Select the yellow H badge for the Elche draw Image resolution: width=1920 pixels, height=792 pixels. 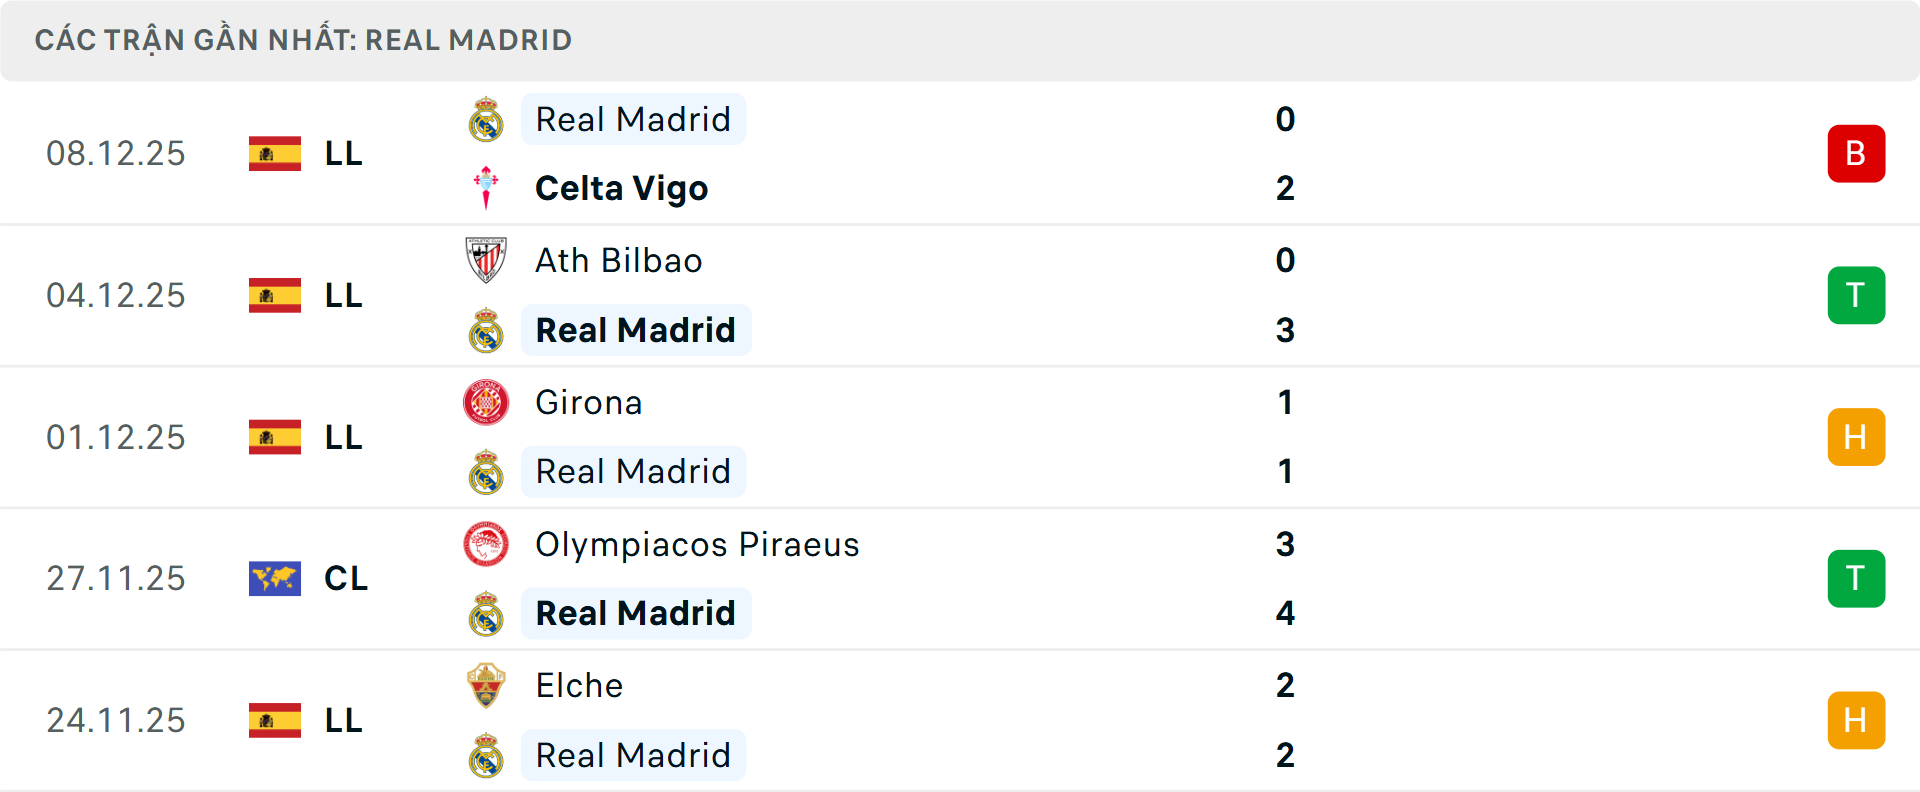click(1857, 720)
